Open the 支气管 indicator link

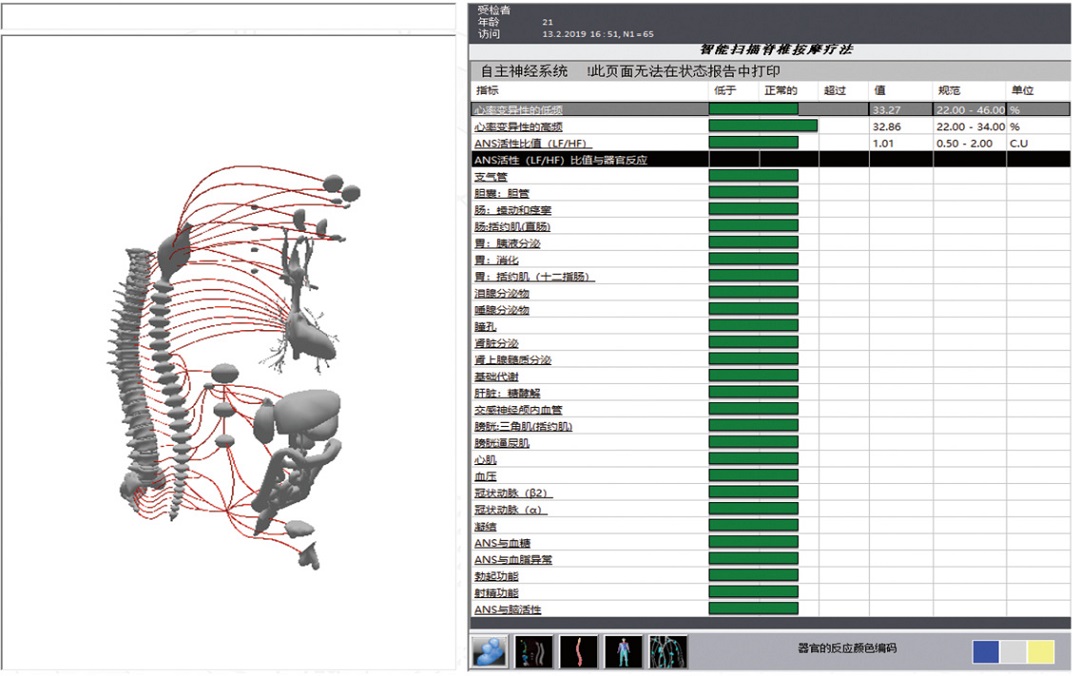click(491, 177)
